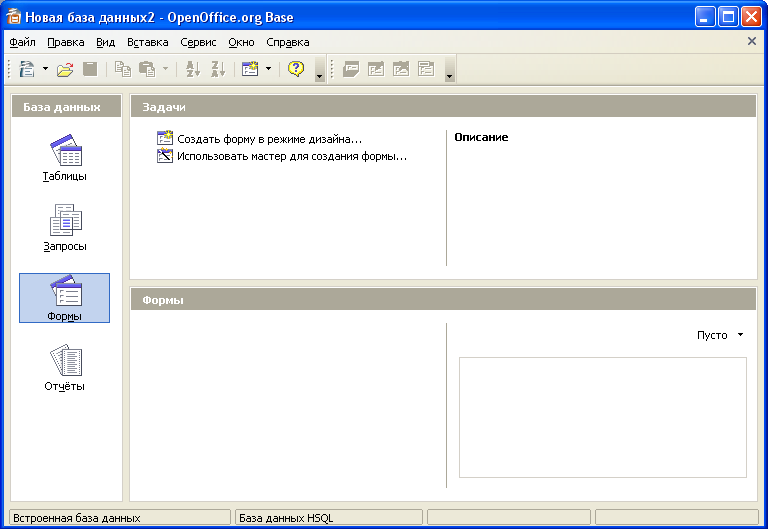
Task: Select Отчёты in the database pane
Action: (x=65, y=368)
